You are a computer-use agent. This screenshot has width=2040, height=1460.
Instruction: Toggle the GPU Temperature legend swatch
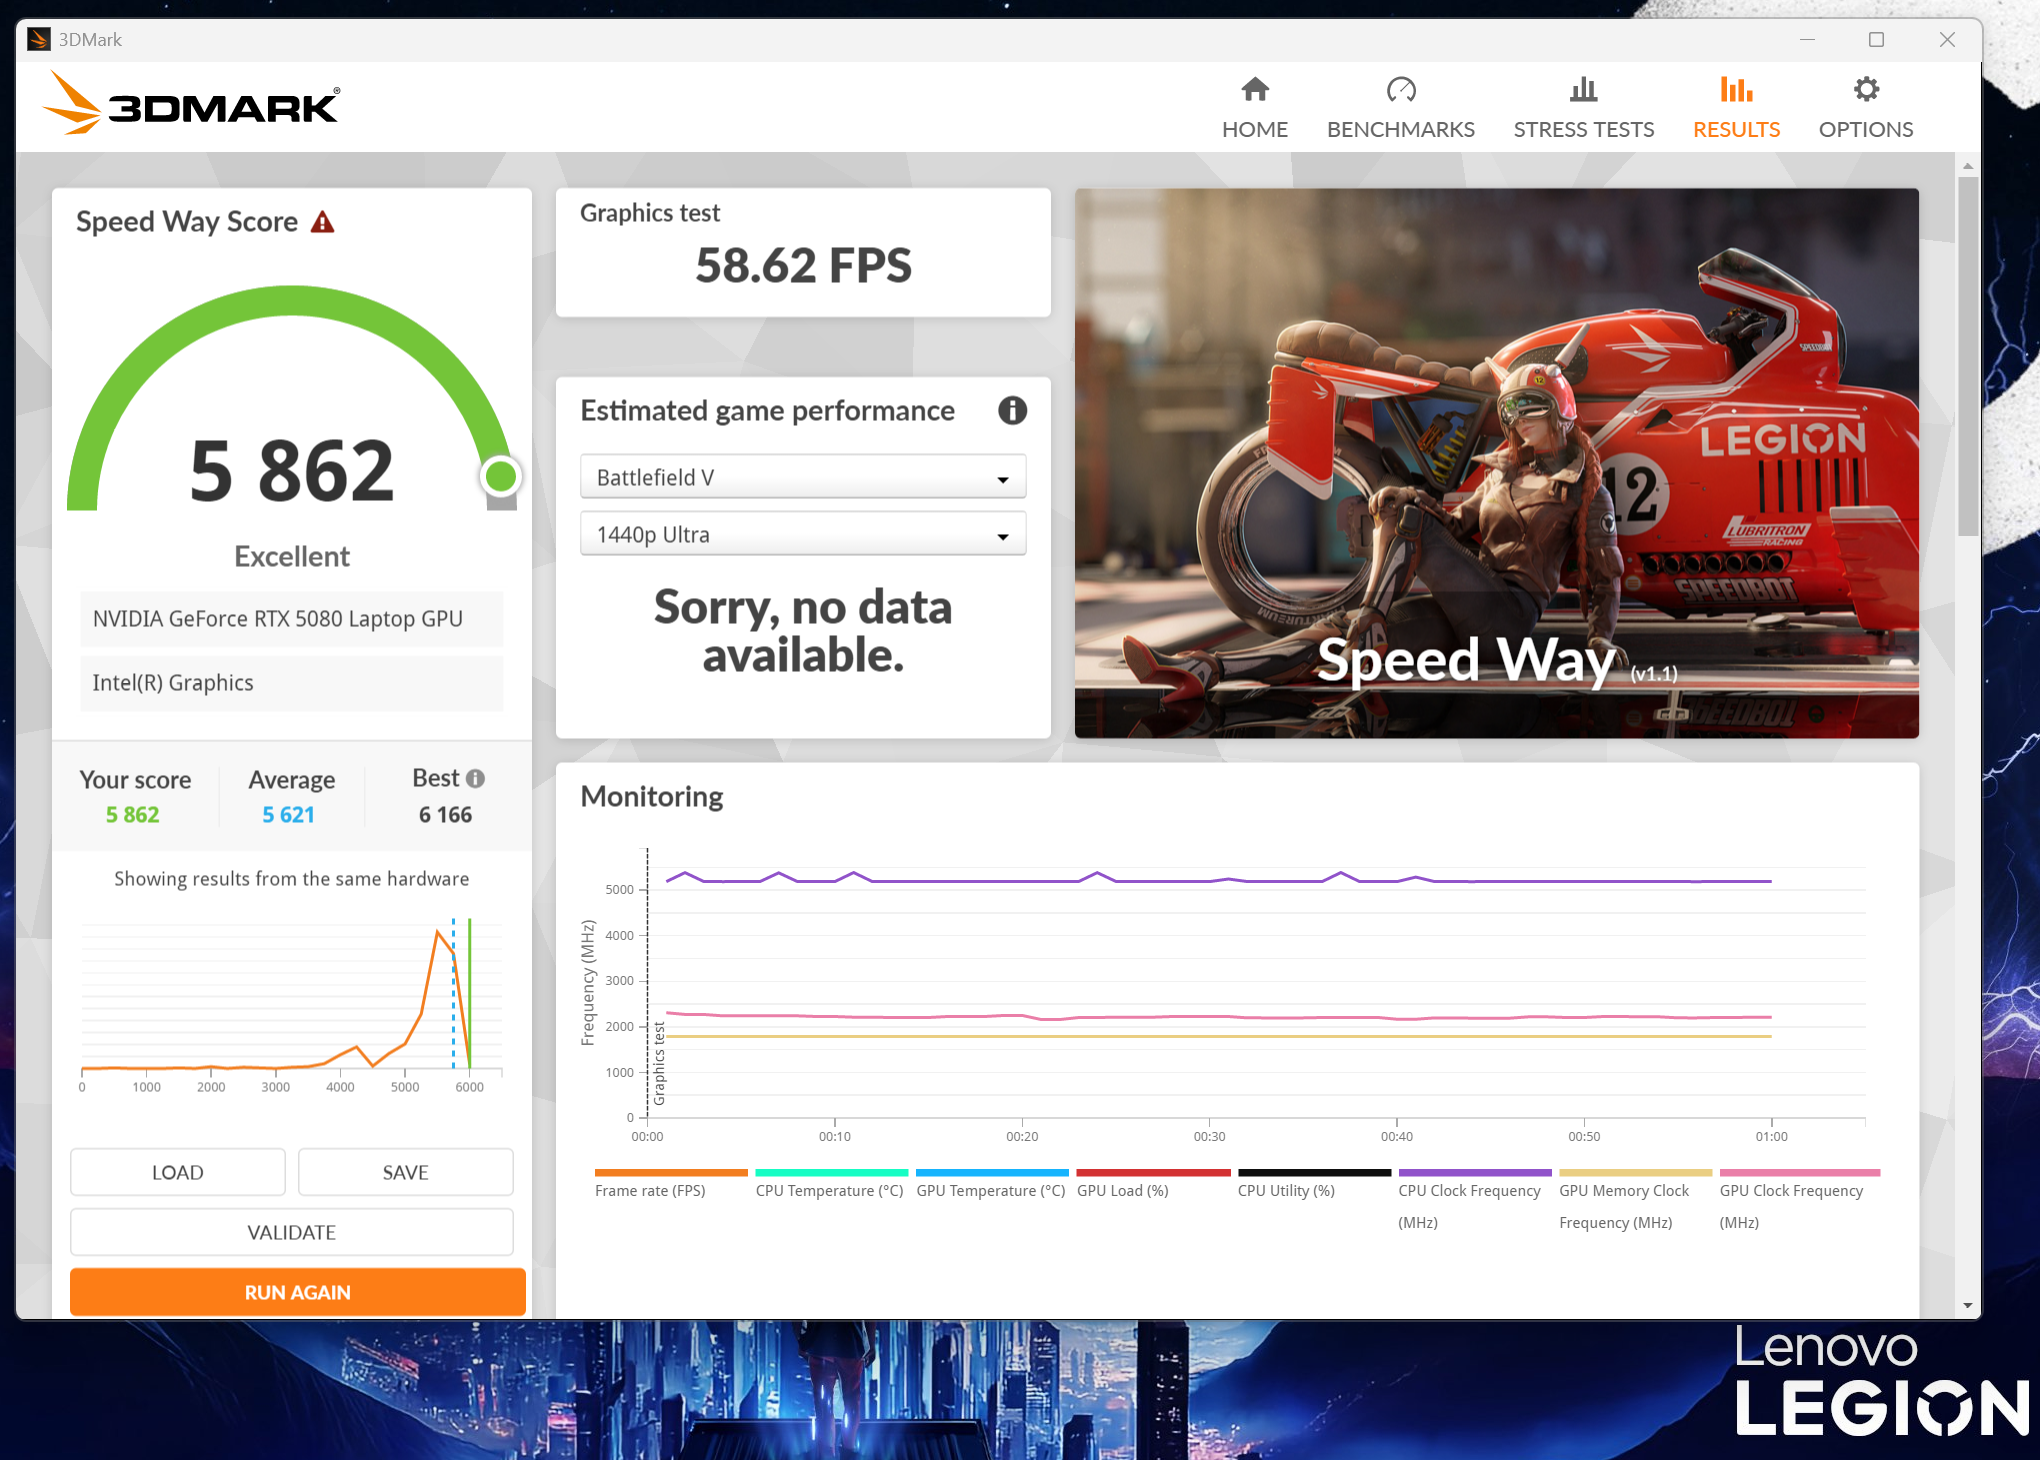click(992, 1172)
